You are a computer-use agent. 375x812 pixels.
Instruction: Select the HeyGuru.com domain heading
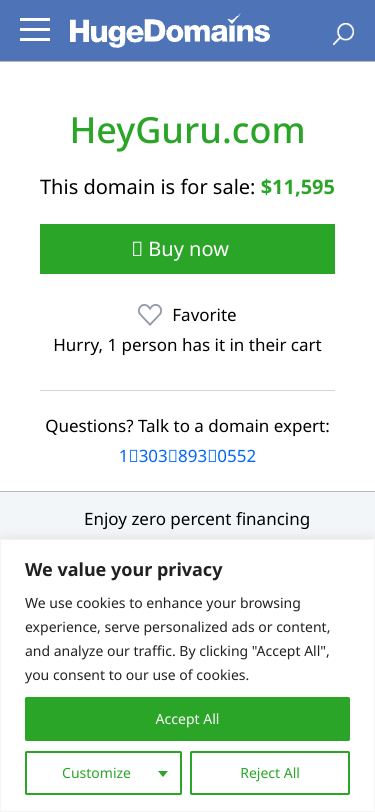click(188, 130)
